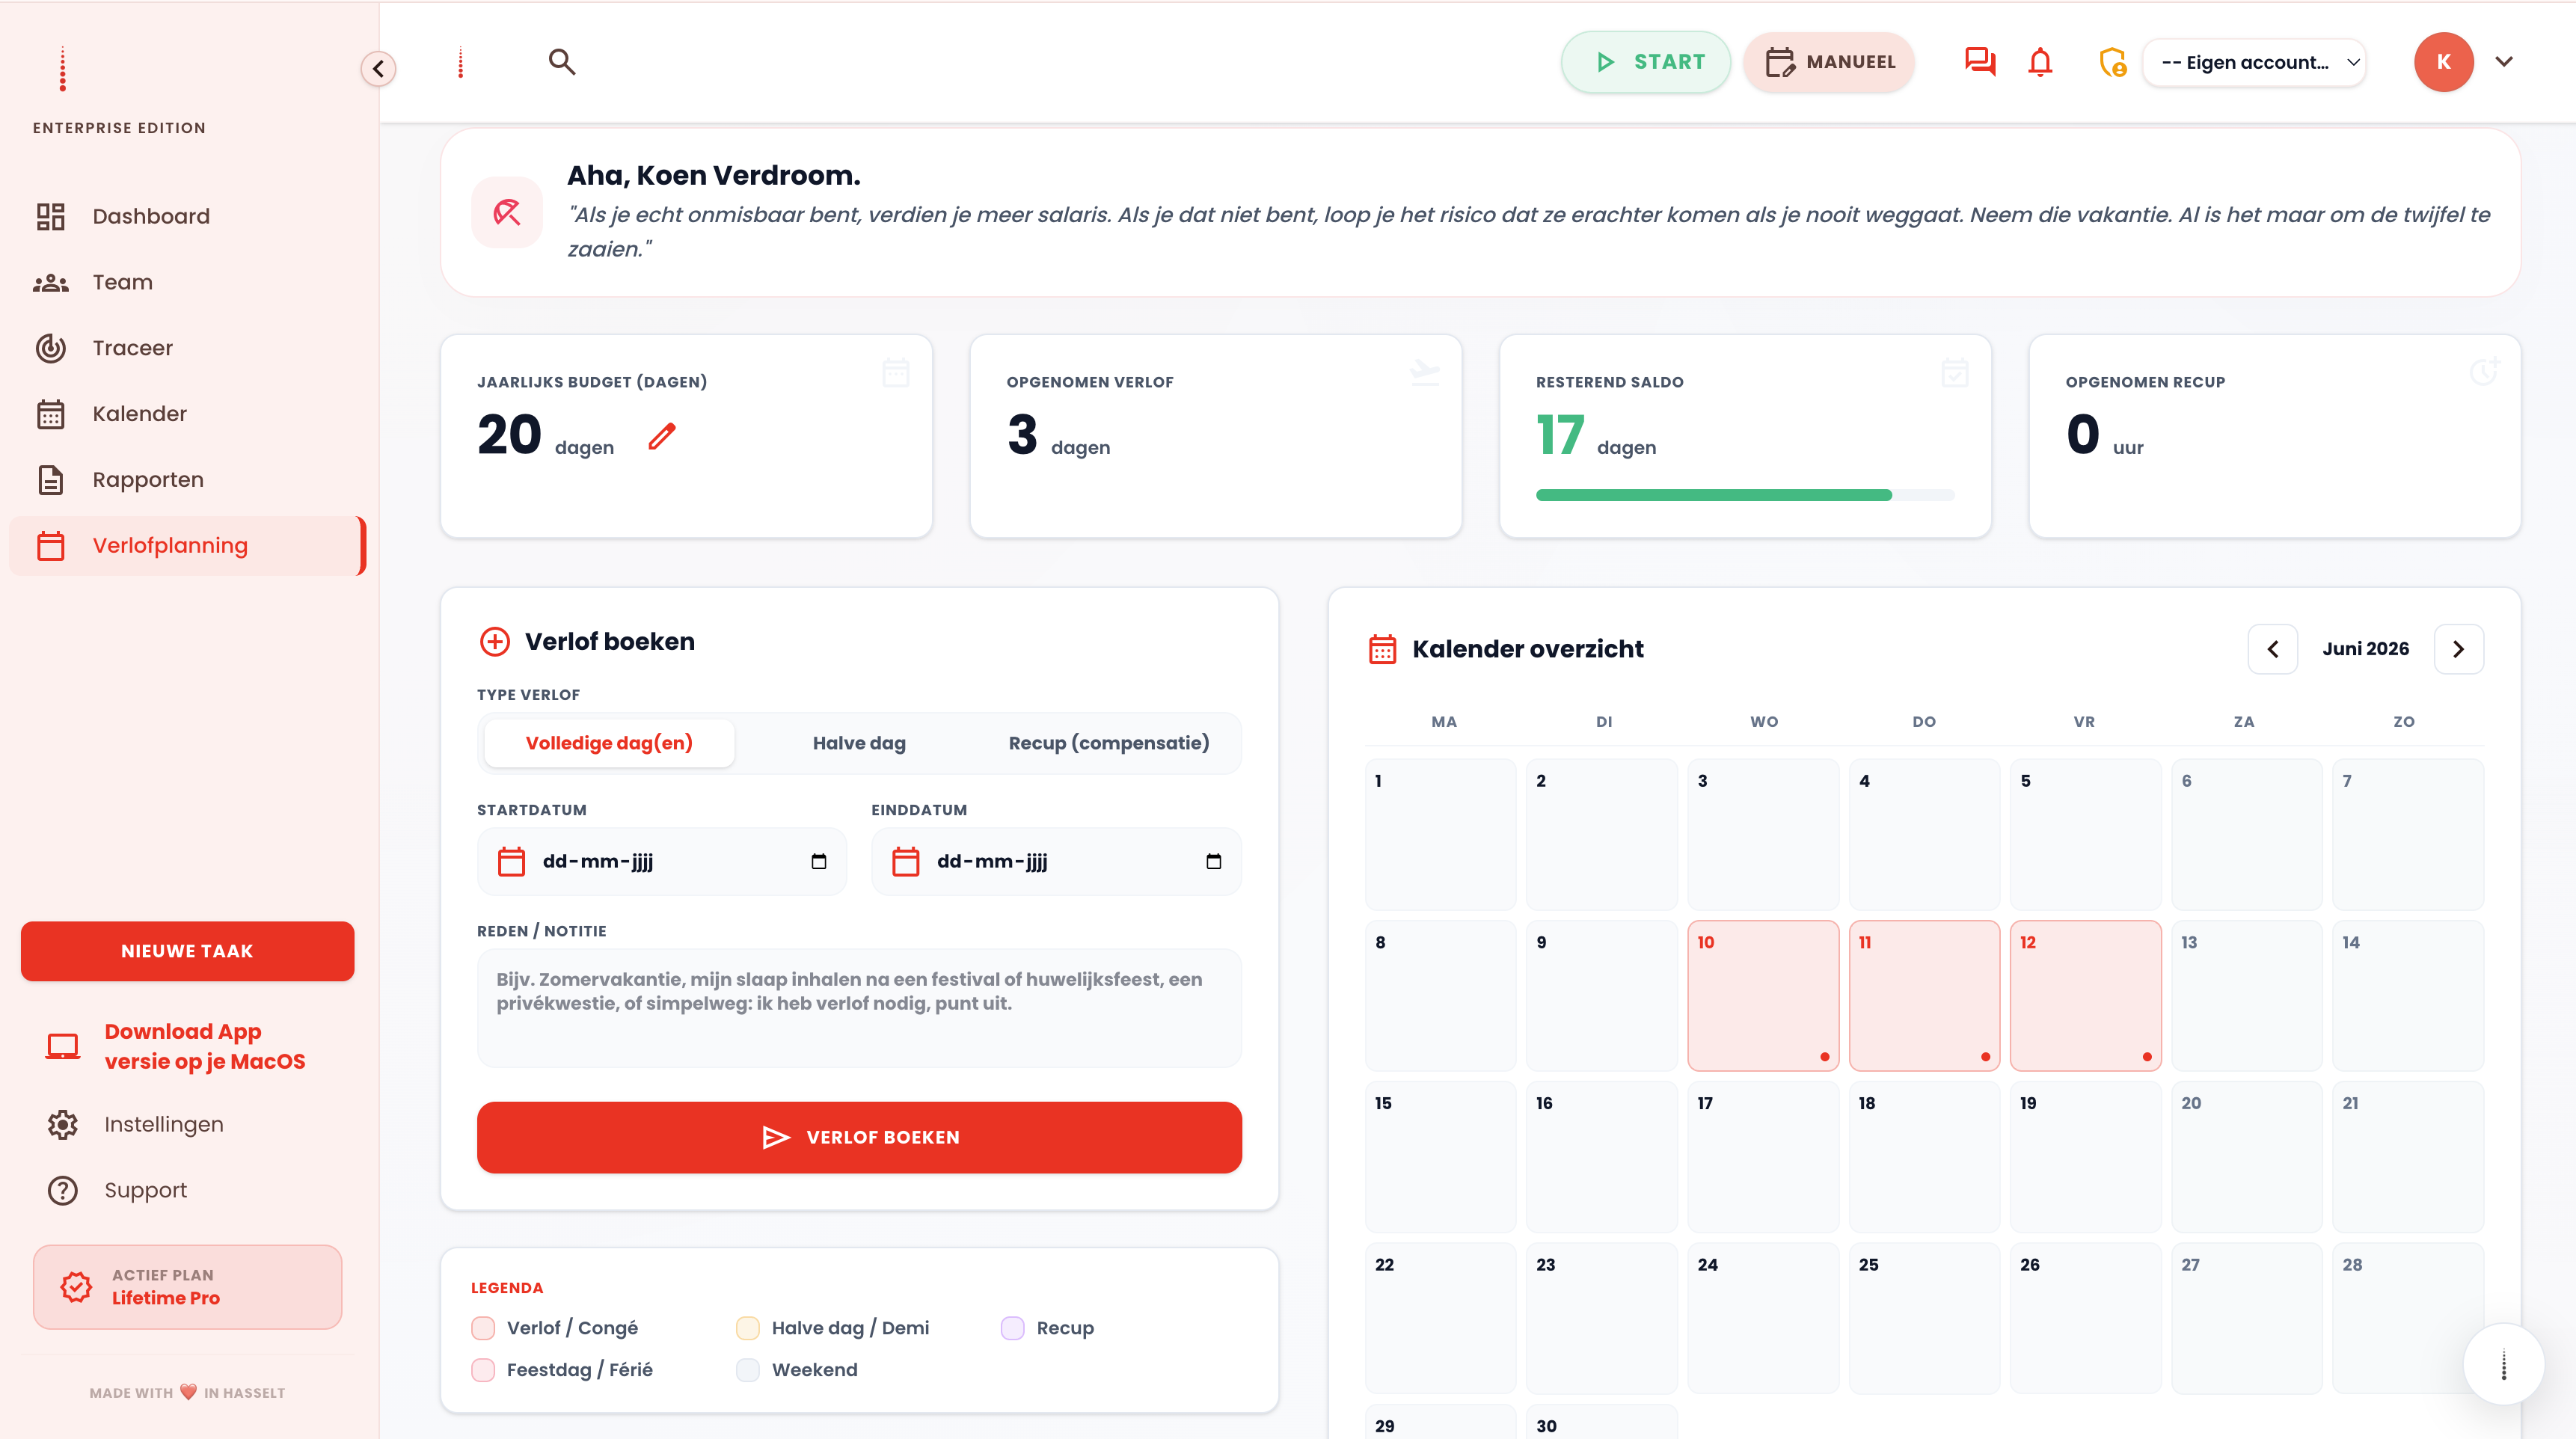
Task: Select June 24 in the calendar
Action: point(1763,1318)
